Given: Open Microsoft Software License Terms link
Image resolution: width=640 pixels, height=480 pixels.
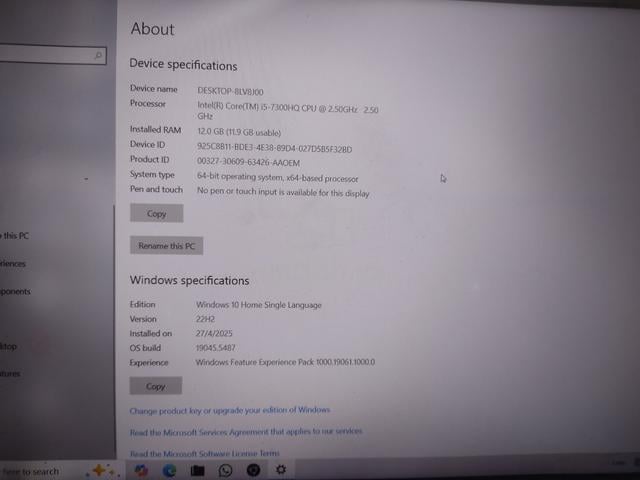Looking at the screenshot, I should pyautogui.click(x=204, y=453).
